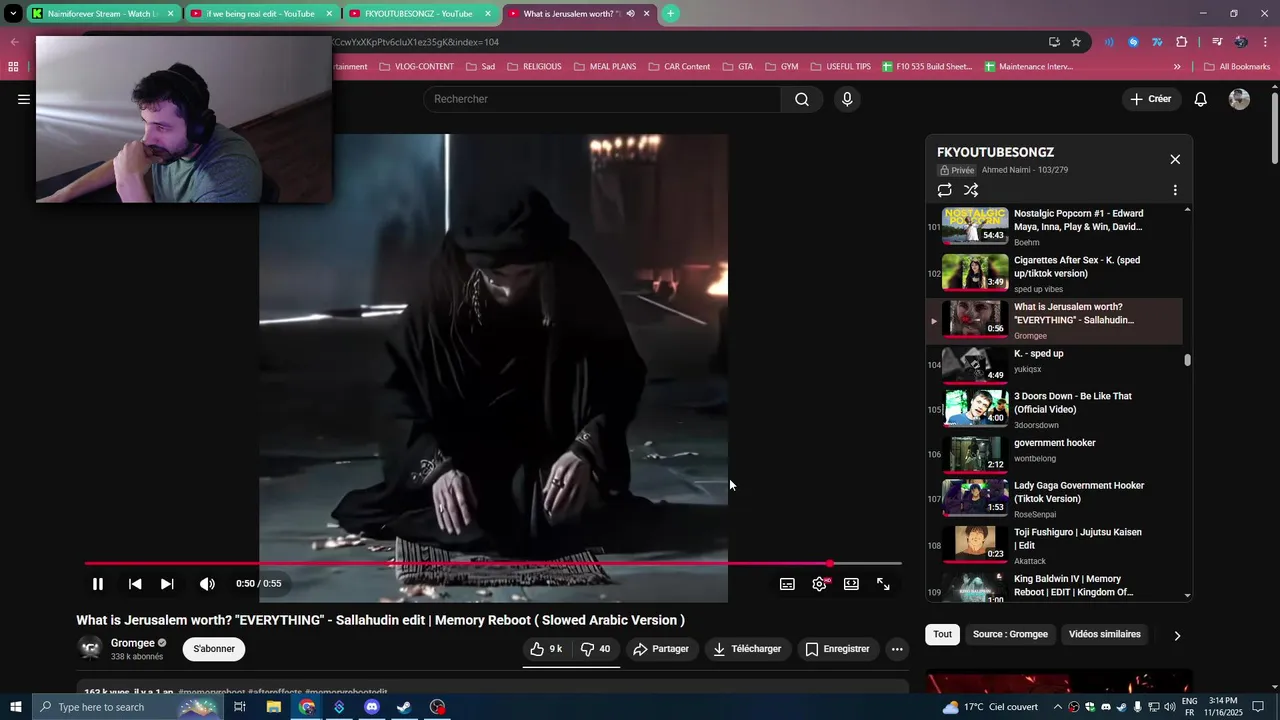Play Lady Gaga Government Hooker Tiktok Version

[x=1054, y=499]
